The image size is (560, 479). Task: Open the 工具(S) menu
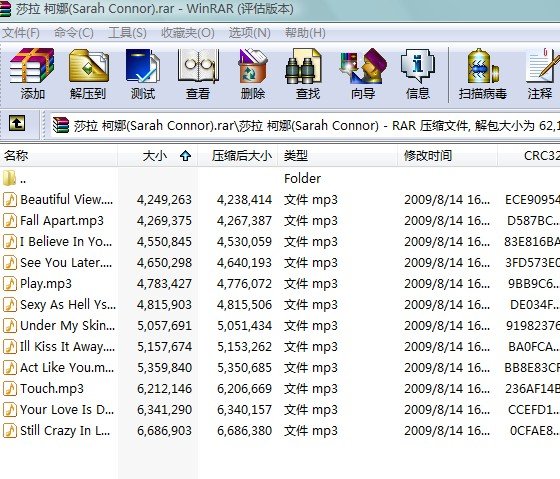[127, 33]
